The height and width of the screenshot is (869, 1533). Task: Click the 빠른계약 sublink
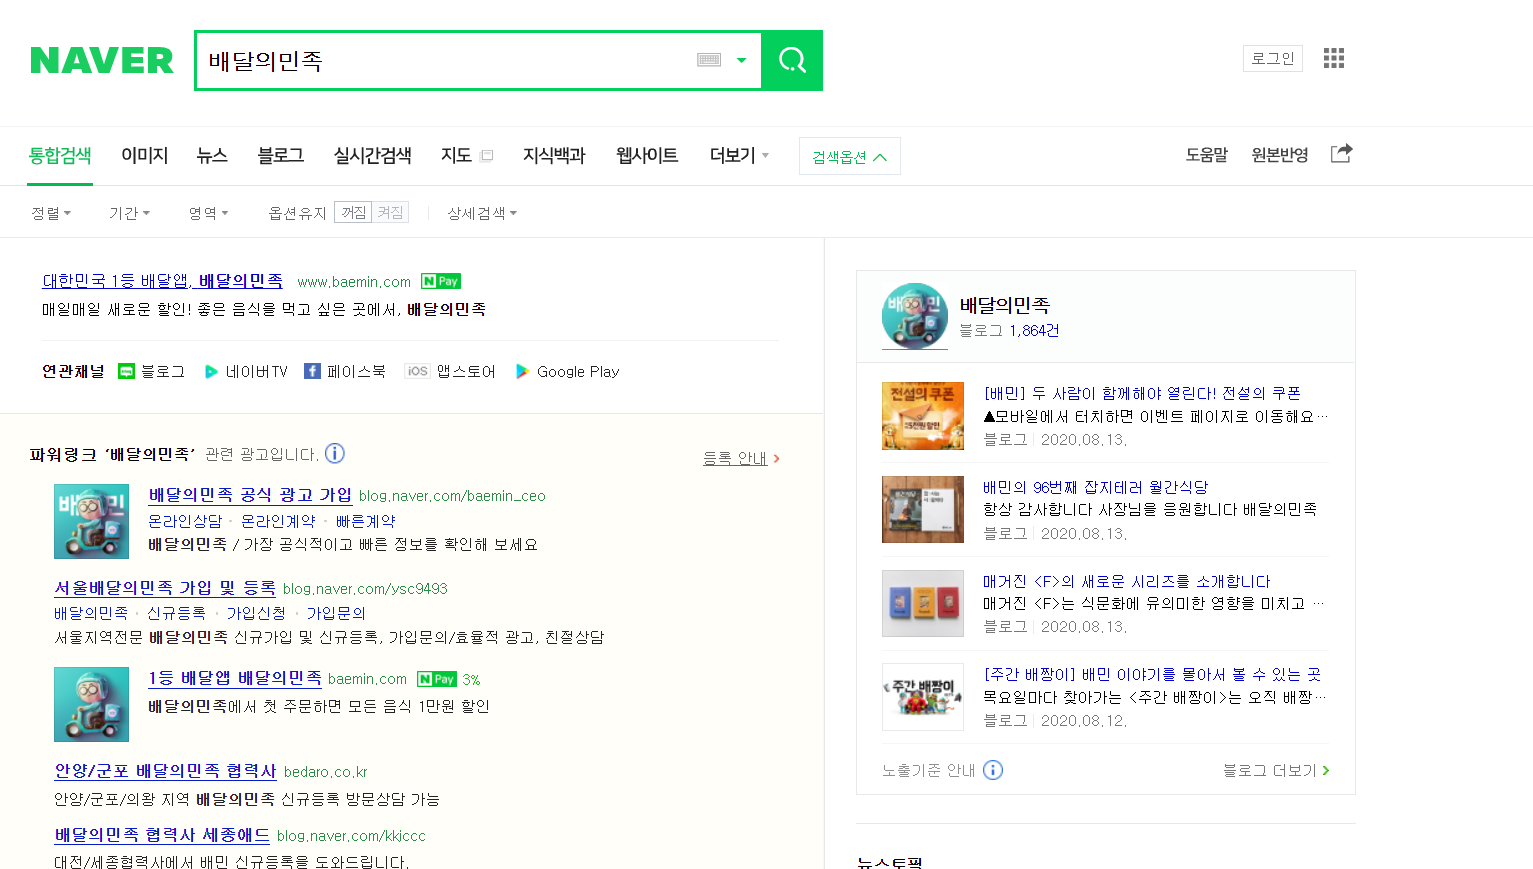pos(365,521)
